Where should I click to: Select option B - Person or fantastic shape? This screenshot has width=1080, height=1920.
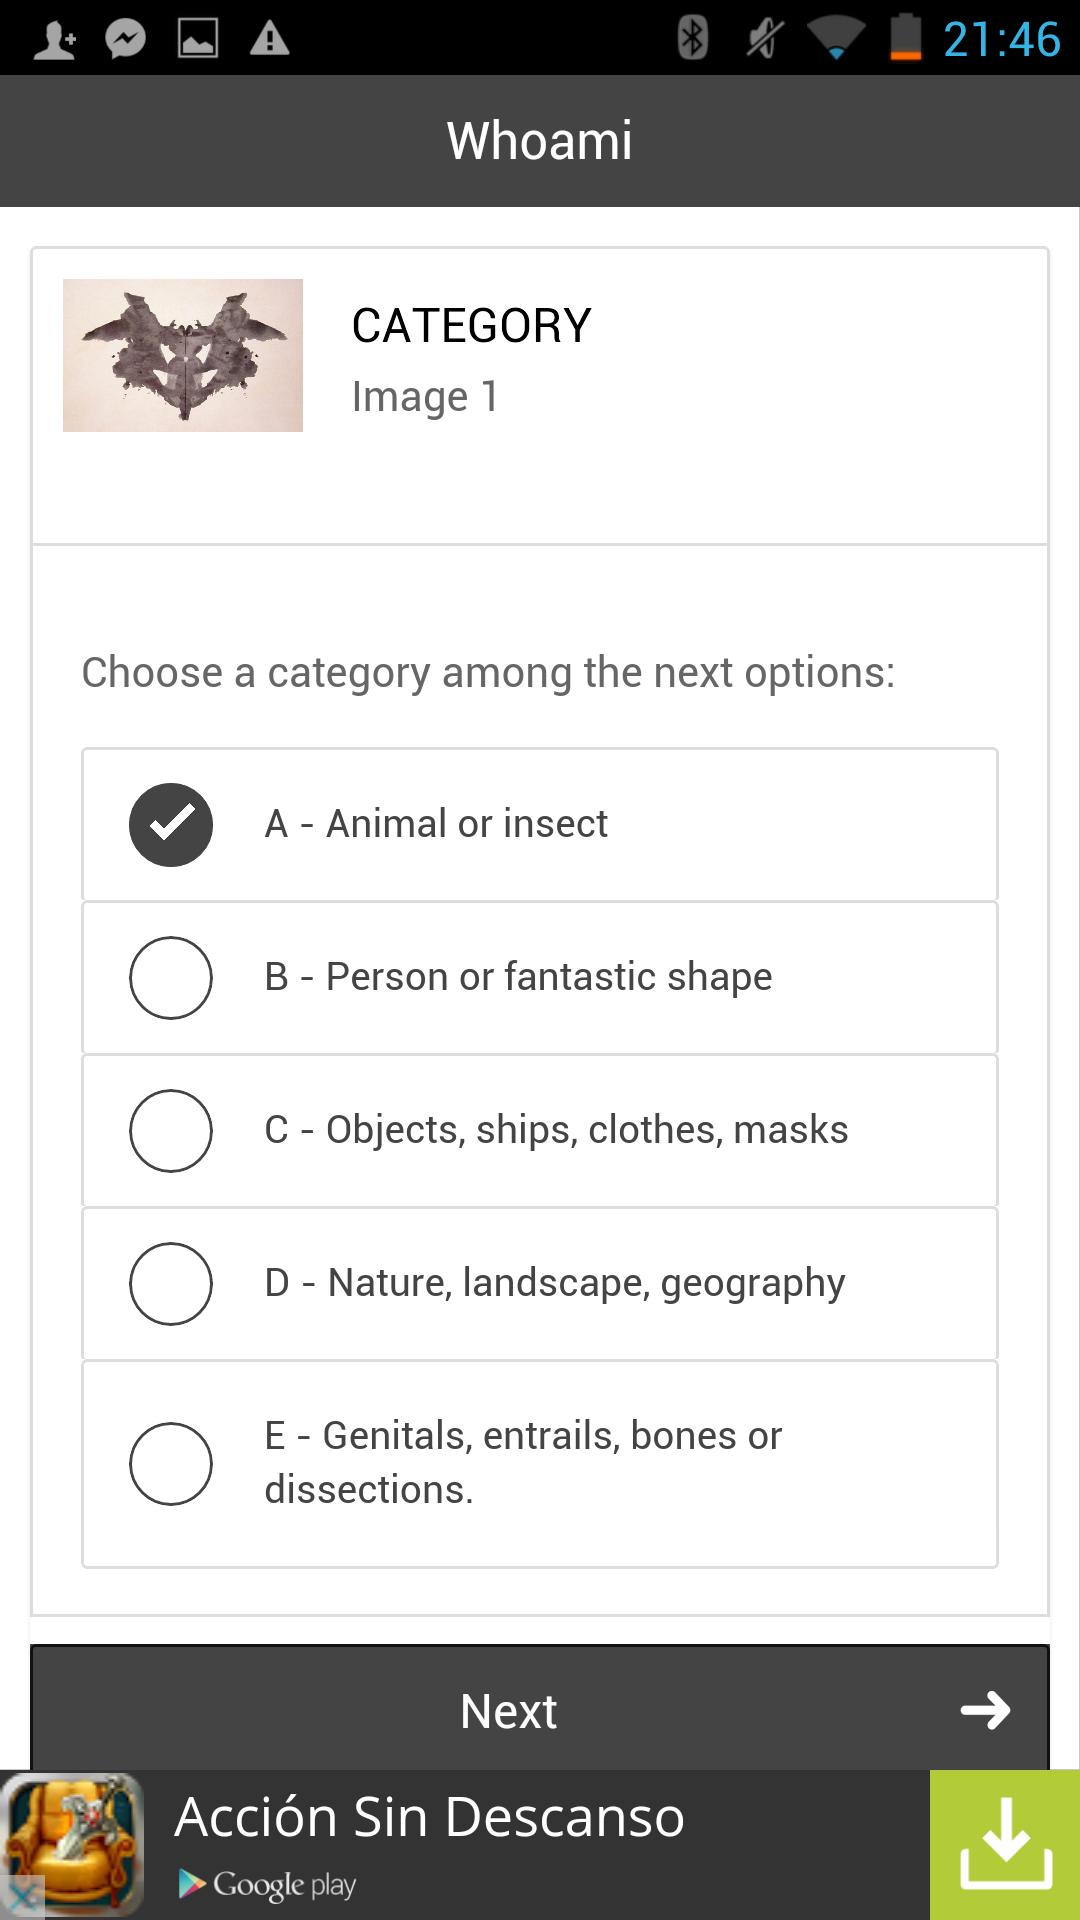tap(171, 978)
